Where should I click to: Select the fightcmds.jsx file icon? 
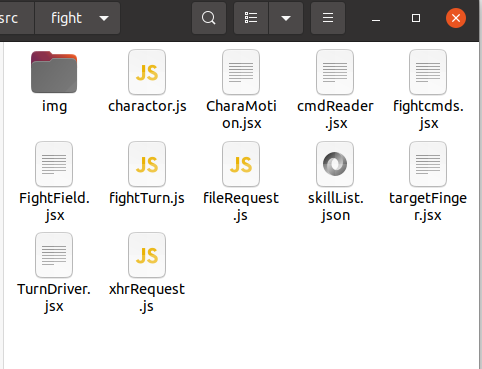click(428, 72)
